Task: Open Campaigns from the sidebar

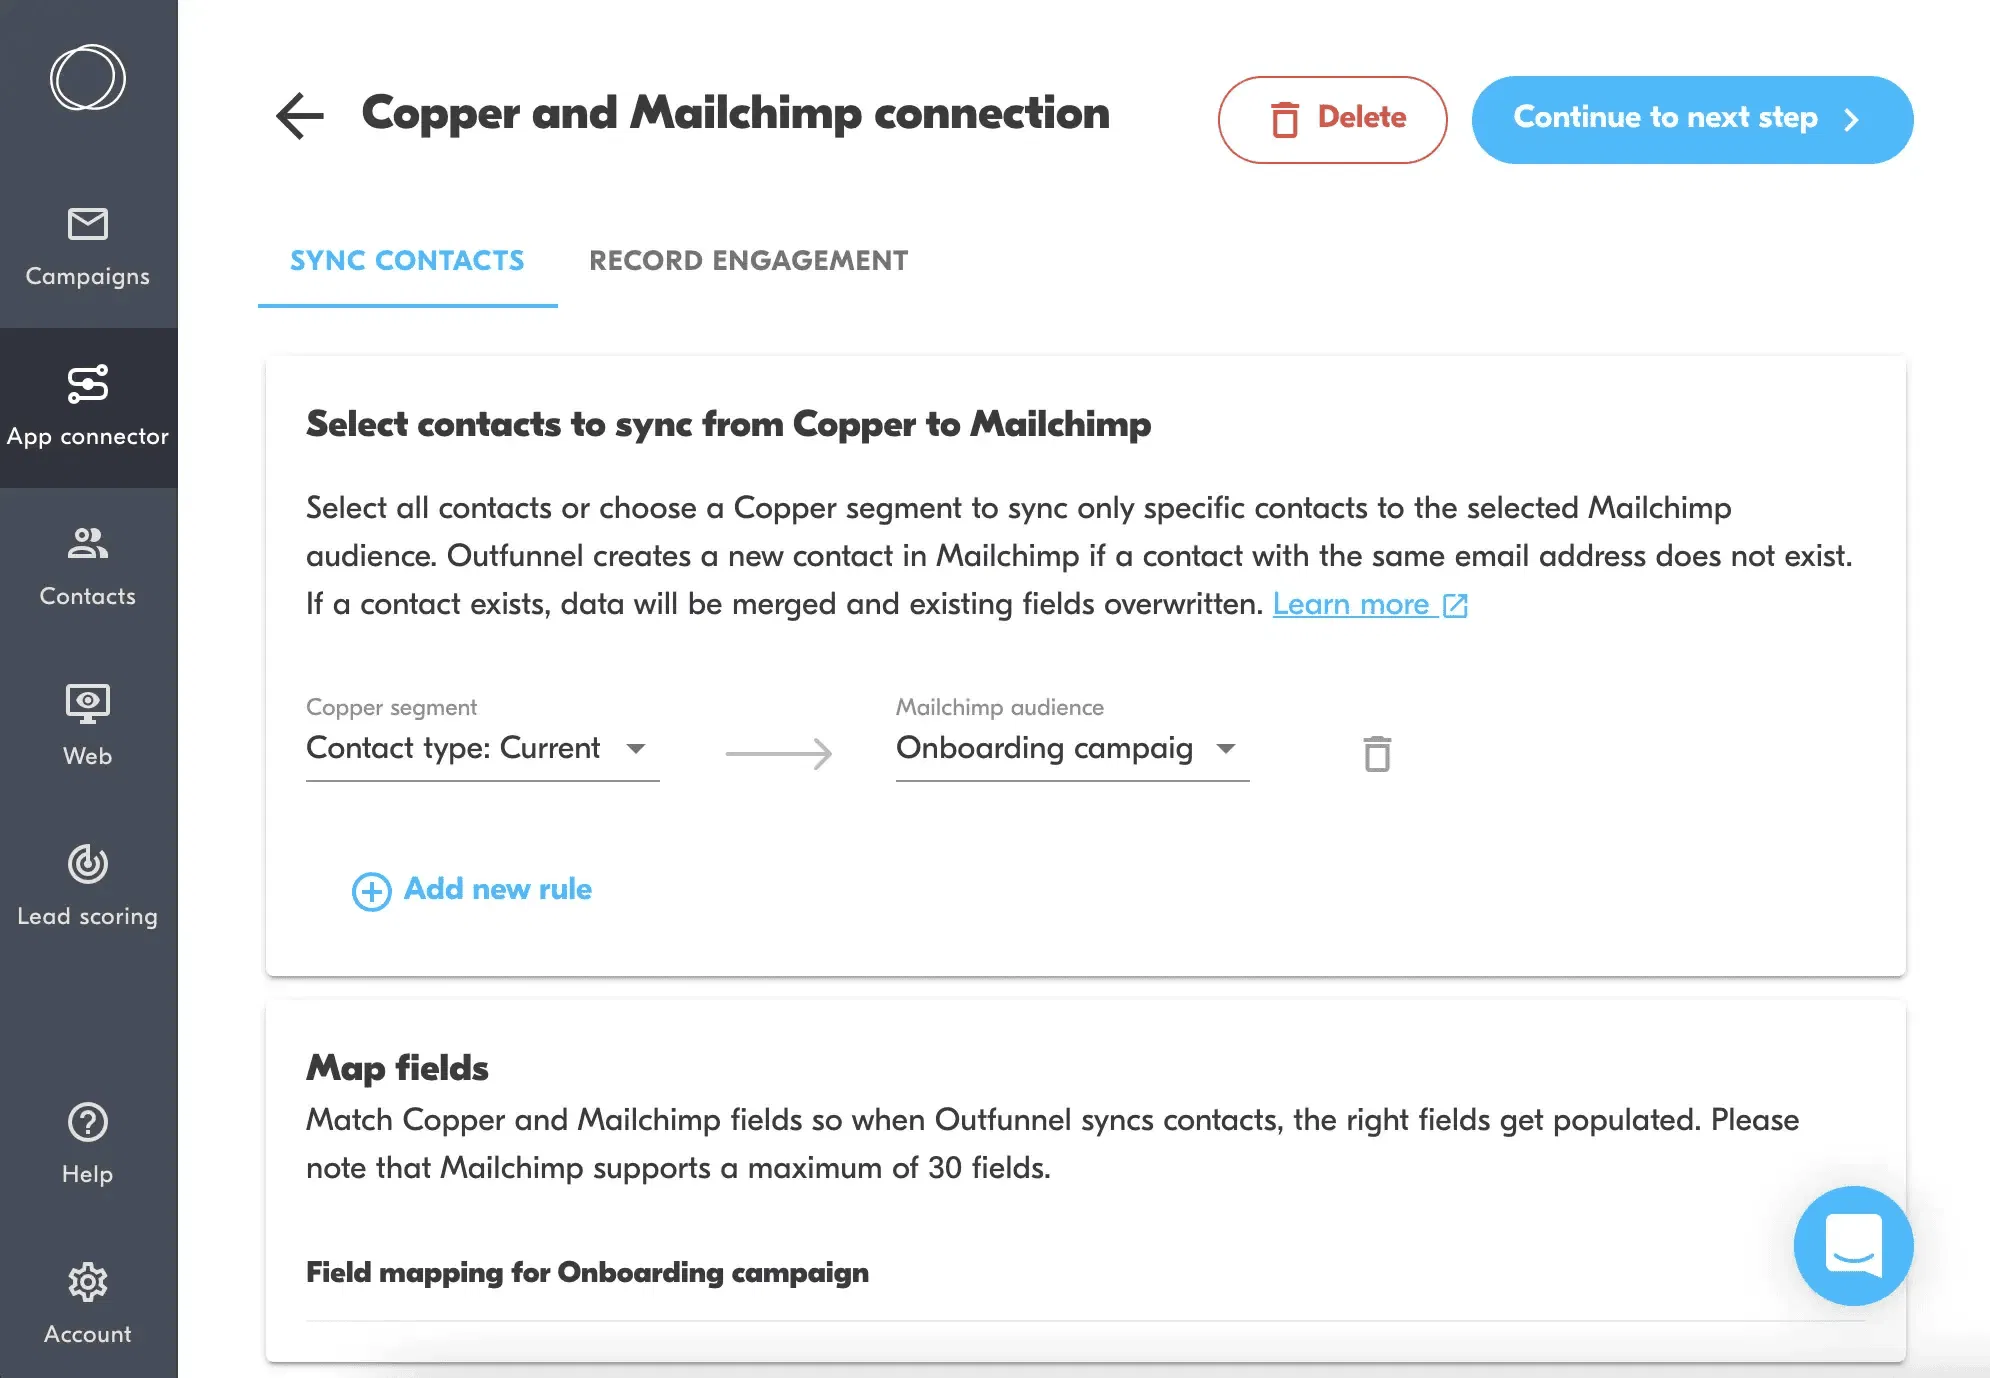Action: click(x=88, y=247)
